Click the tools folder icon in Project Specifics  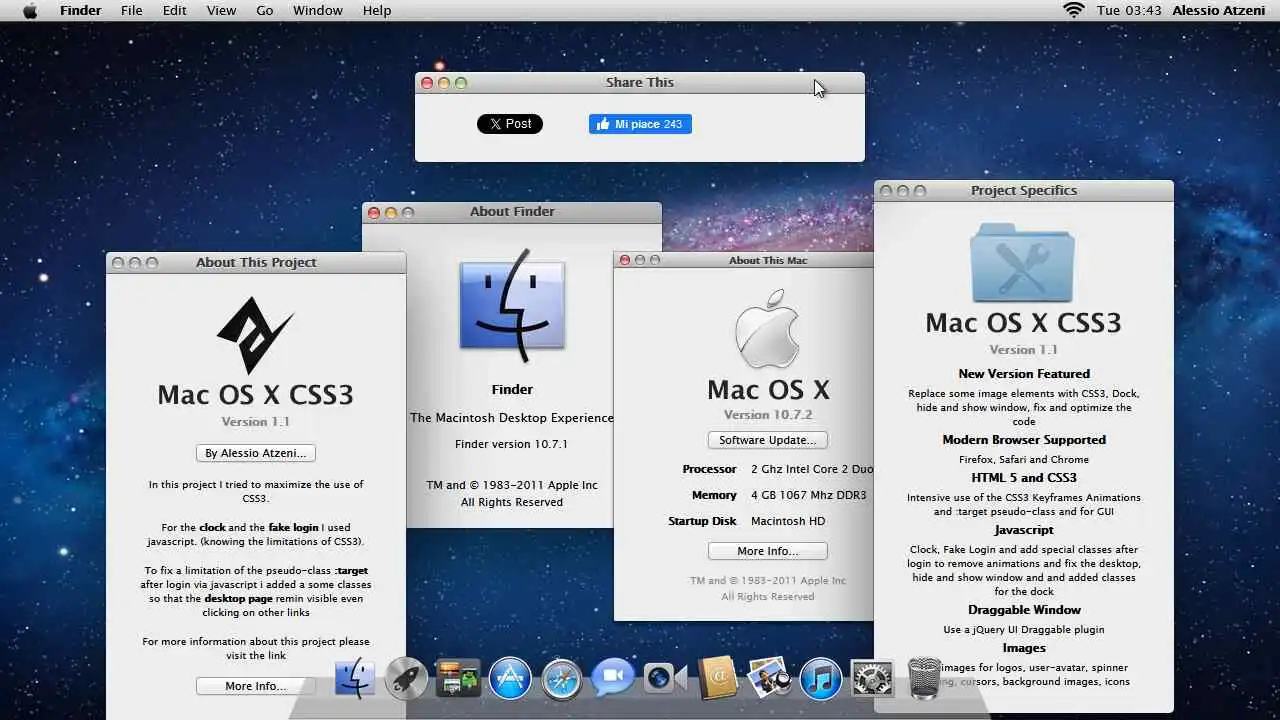(x=1023, y=263)
